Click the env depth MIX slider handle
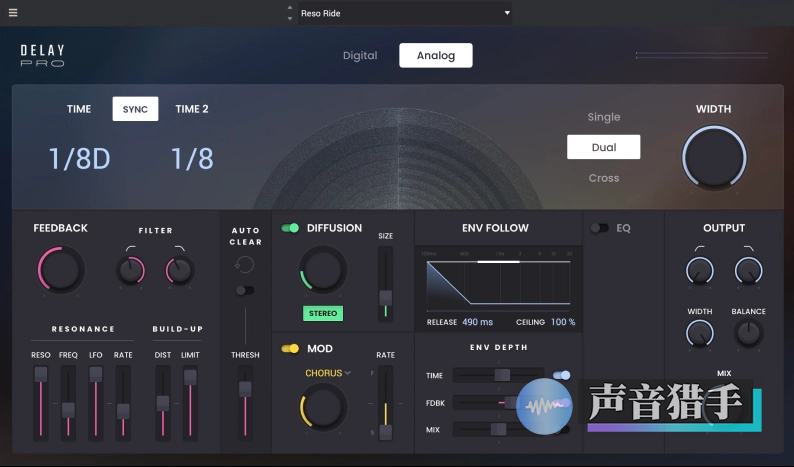The image size is (794, 467). coord(498,430)
